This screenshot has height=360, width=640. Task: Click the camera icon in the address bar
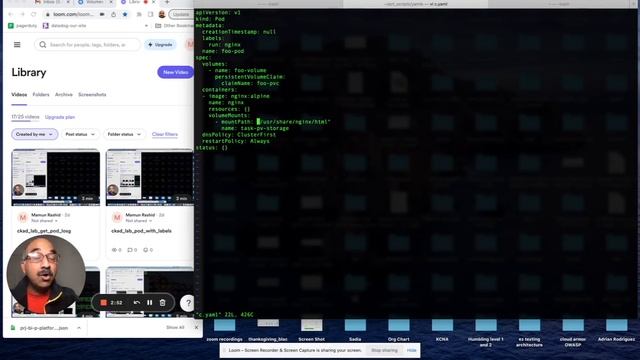102,14
